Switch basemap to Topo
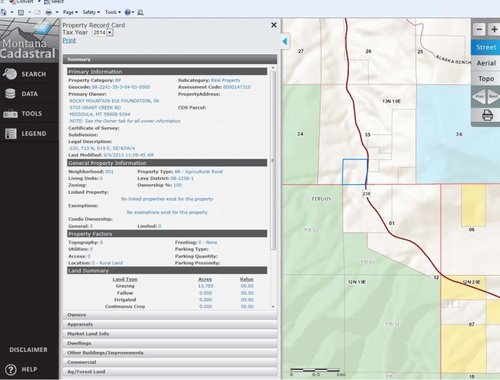Screen dimensions: 500x380 (x=486, y=79)
